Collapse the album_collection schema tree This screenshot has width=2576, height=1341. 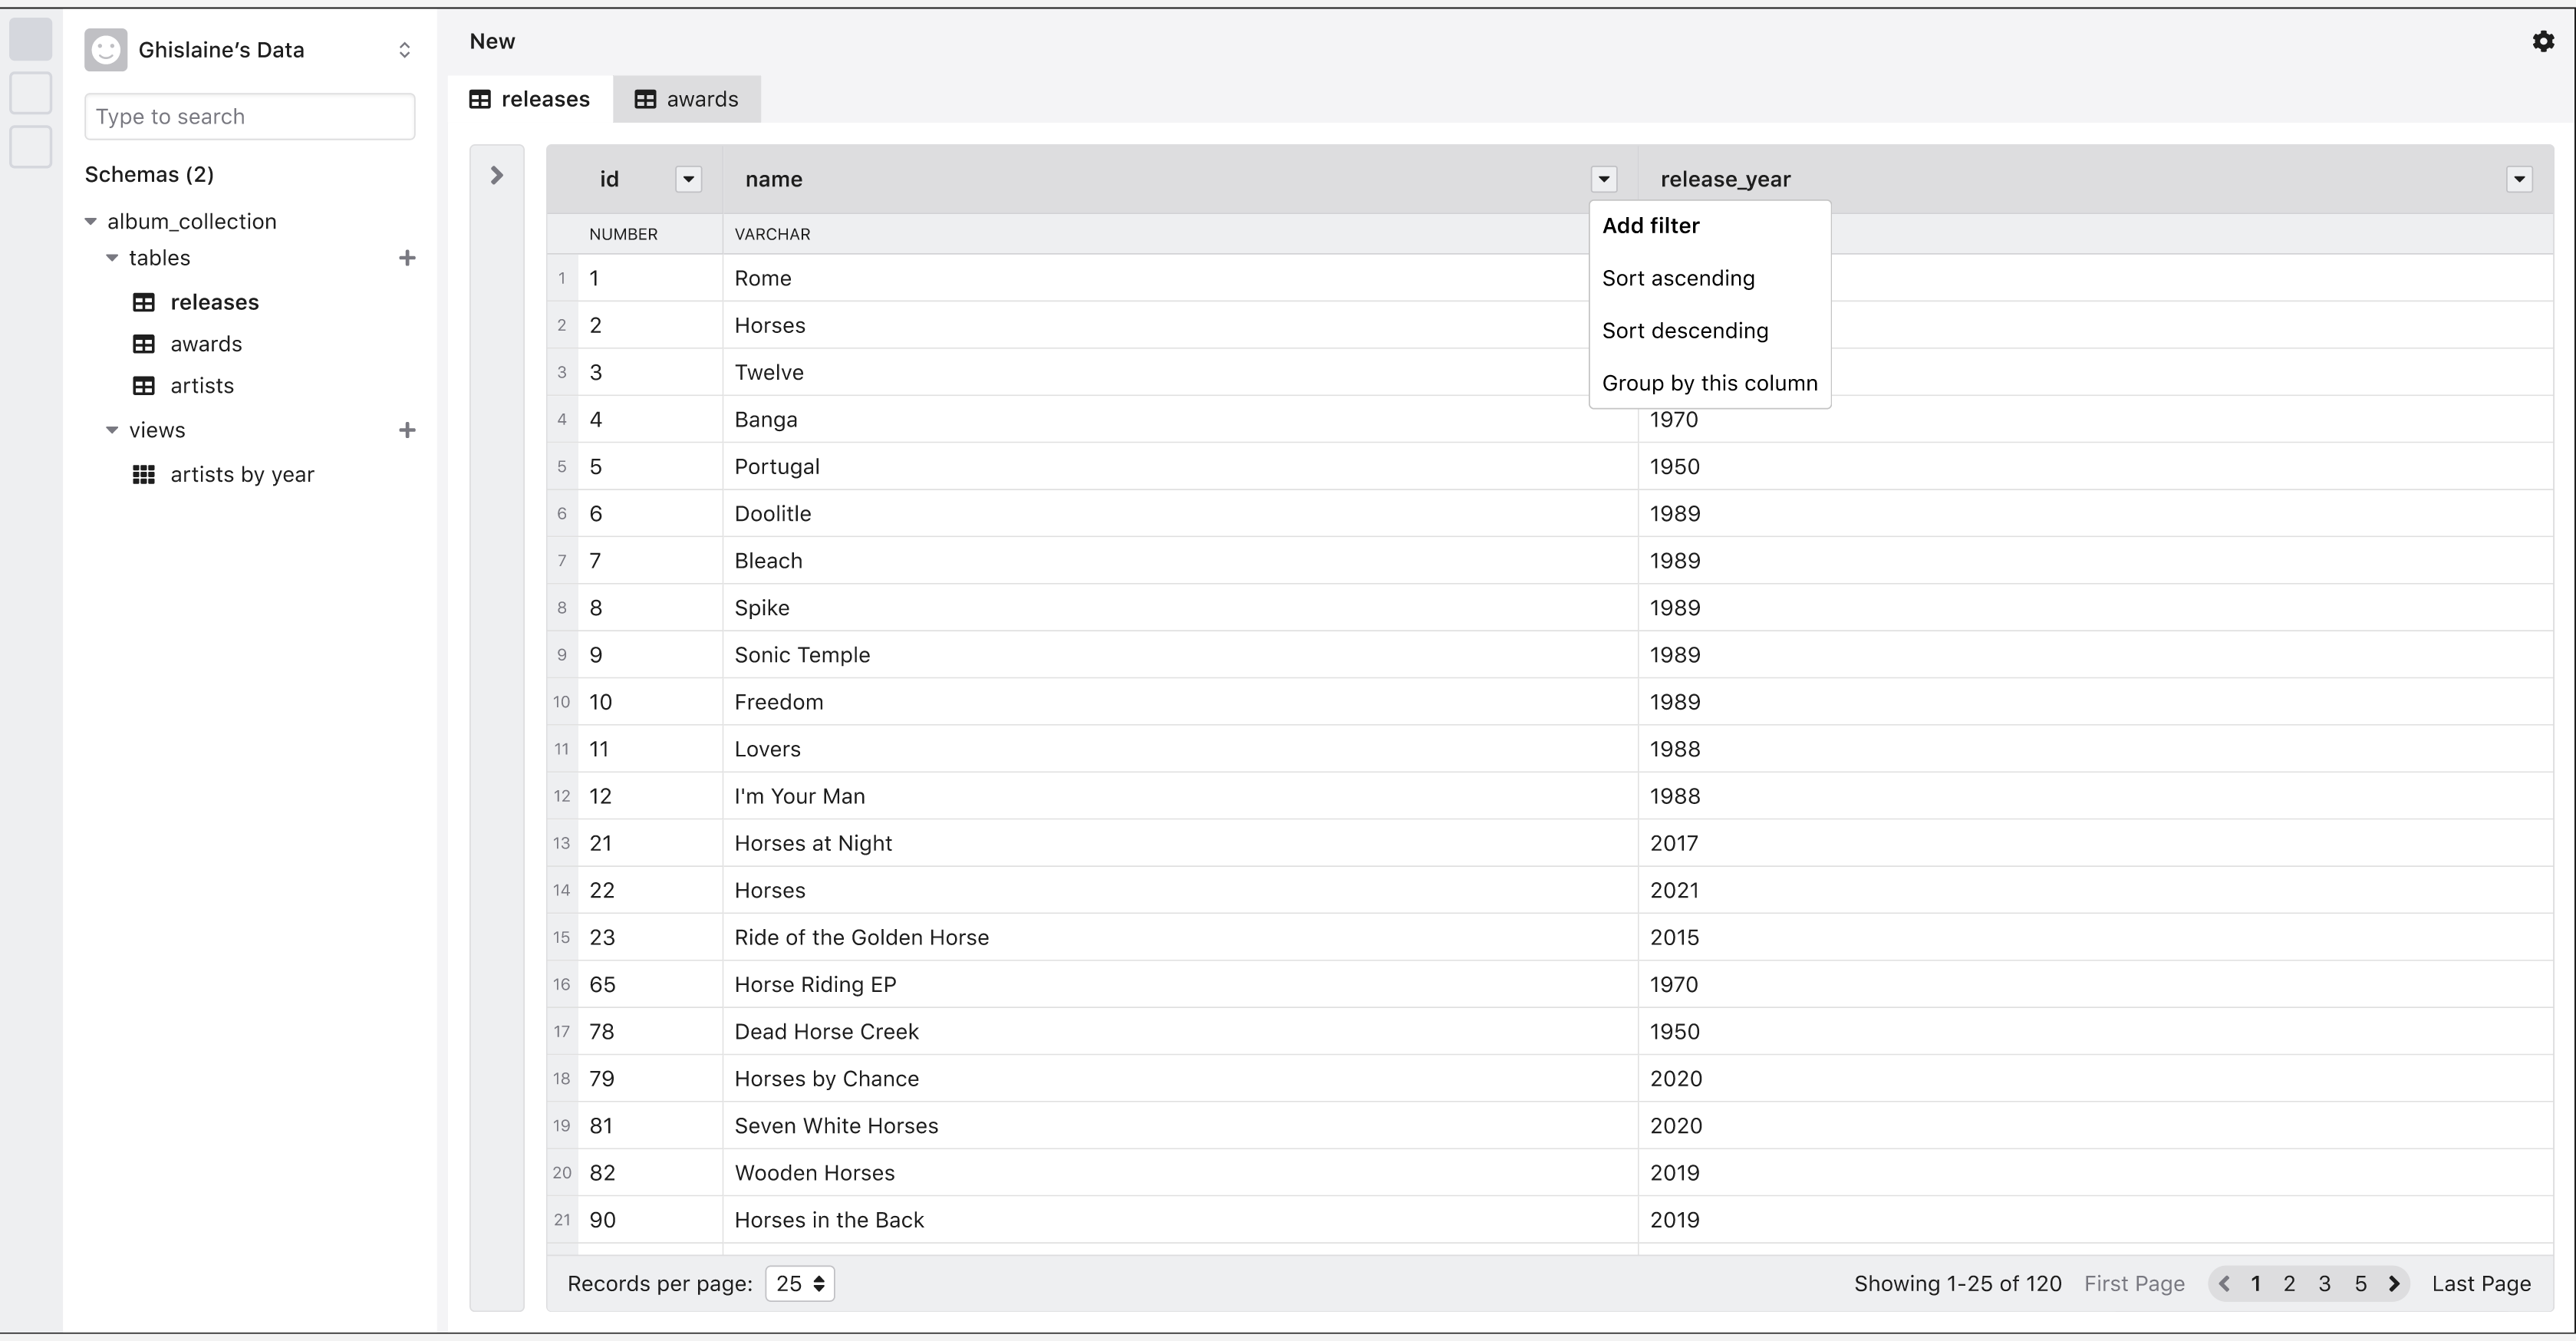[x=91, y=222]
